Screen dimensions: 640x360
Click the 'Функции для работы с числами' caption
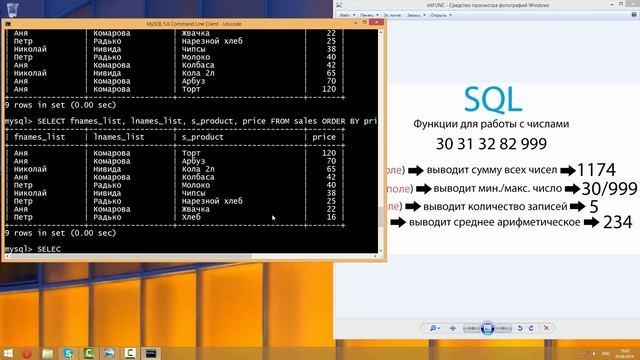point(491,124)
